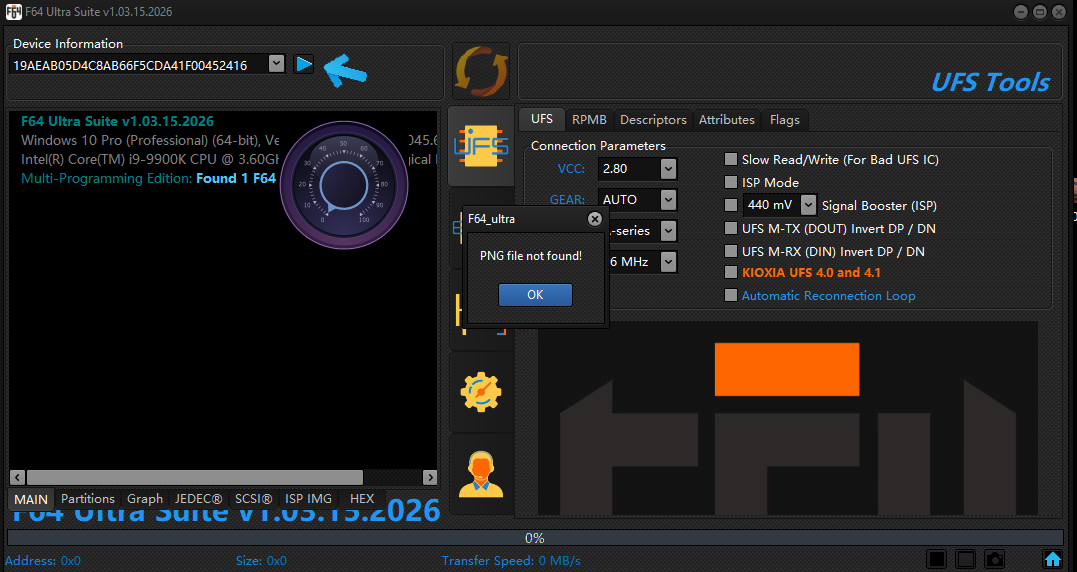Screen dimensions: 1077x572
Task: Enable Slow Read/Write for Bad UFS IC
Action: [x=731, y=159]
